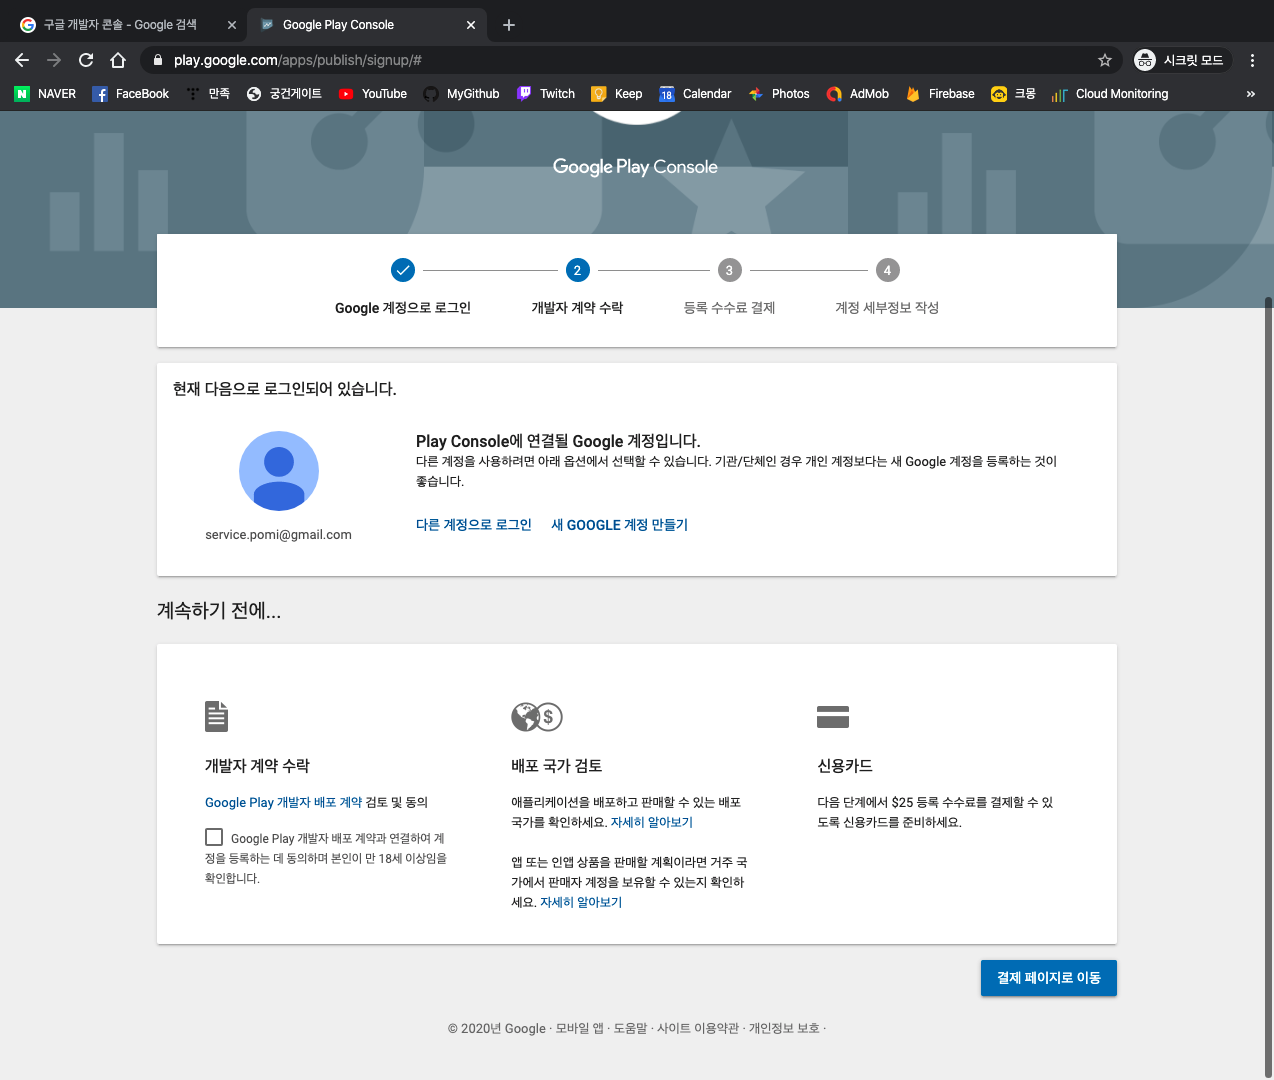The width and height of the screenshot is (1274, 1080).
Task: Open the FaceBook bookmark
Action: [x=130, y=94]
